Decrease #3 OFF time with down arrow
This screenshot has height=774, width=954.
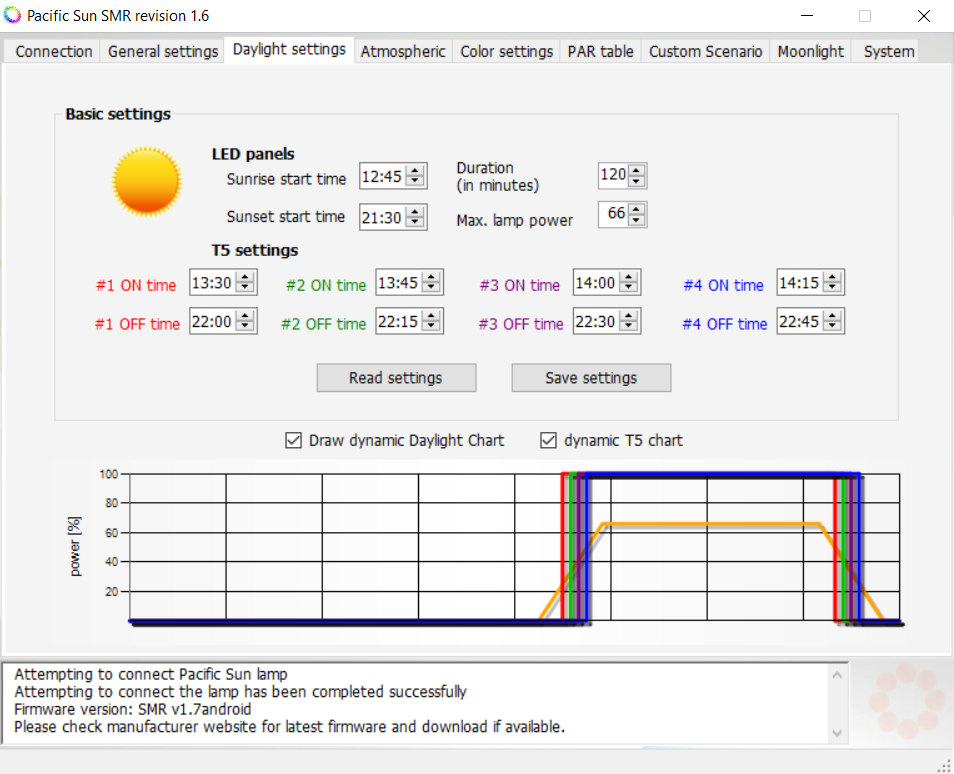(629, 327)
